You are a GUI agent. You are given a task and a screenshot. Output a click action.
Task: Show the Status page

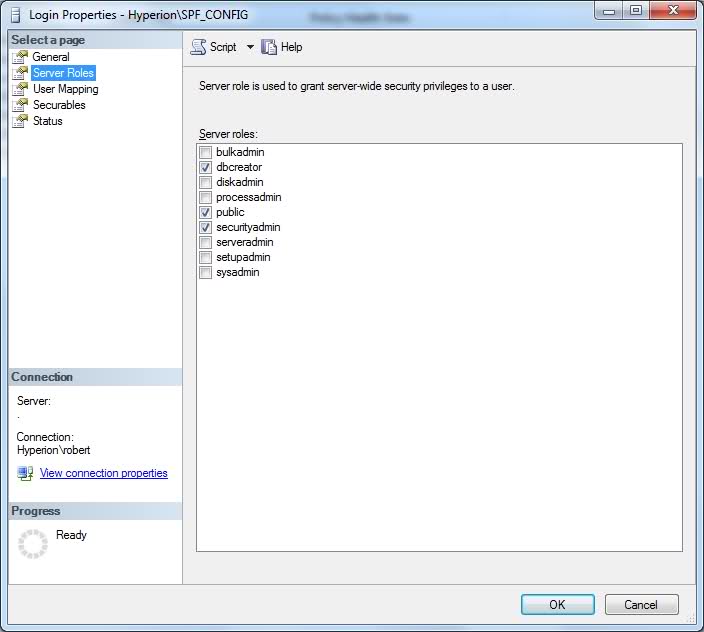click(48, 121)
